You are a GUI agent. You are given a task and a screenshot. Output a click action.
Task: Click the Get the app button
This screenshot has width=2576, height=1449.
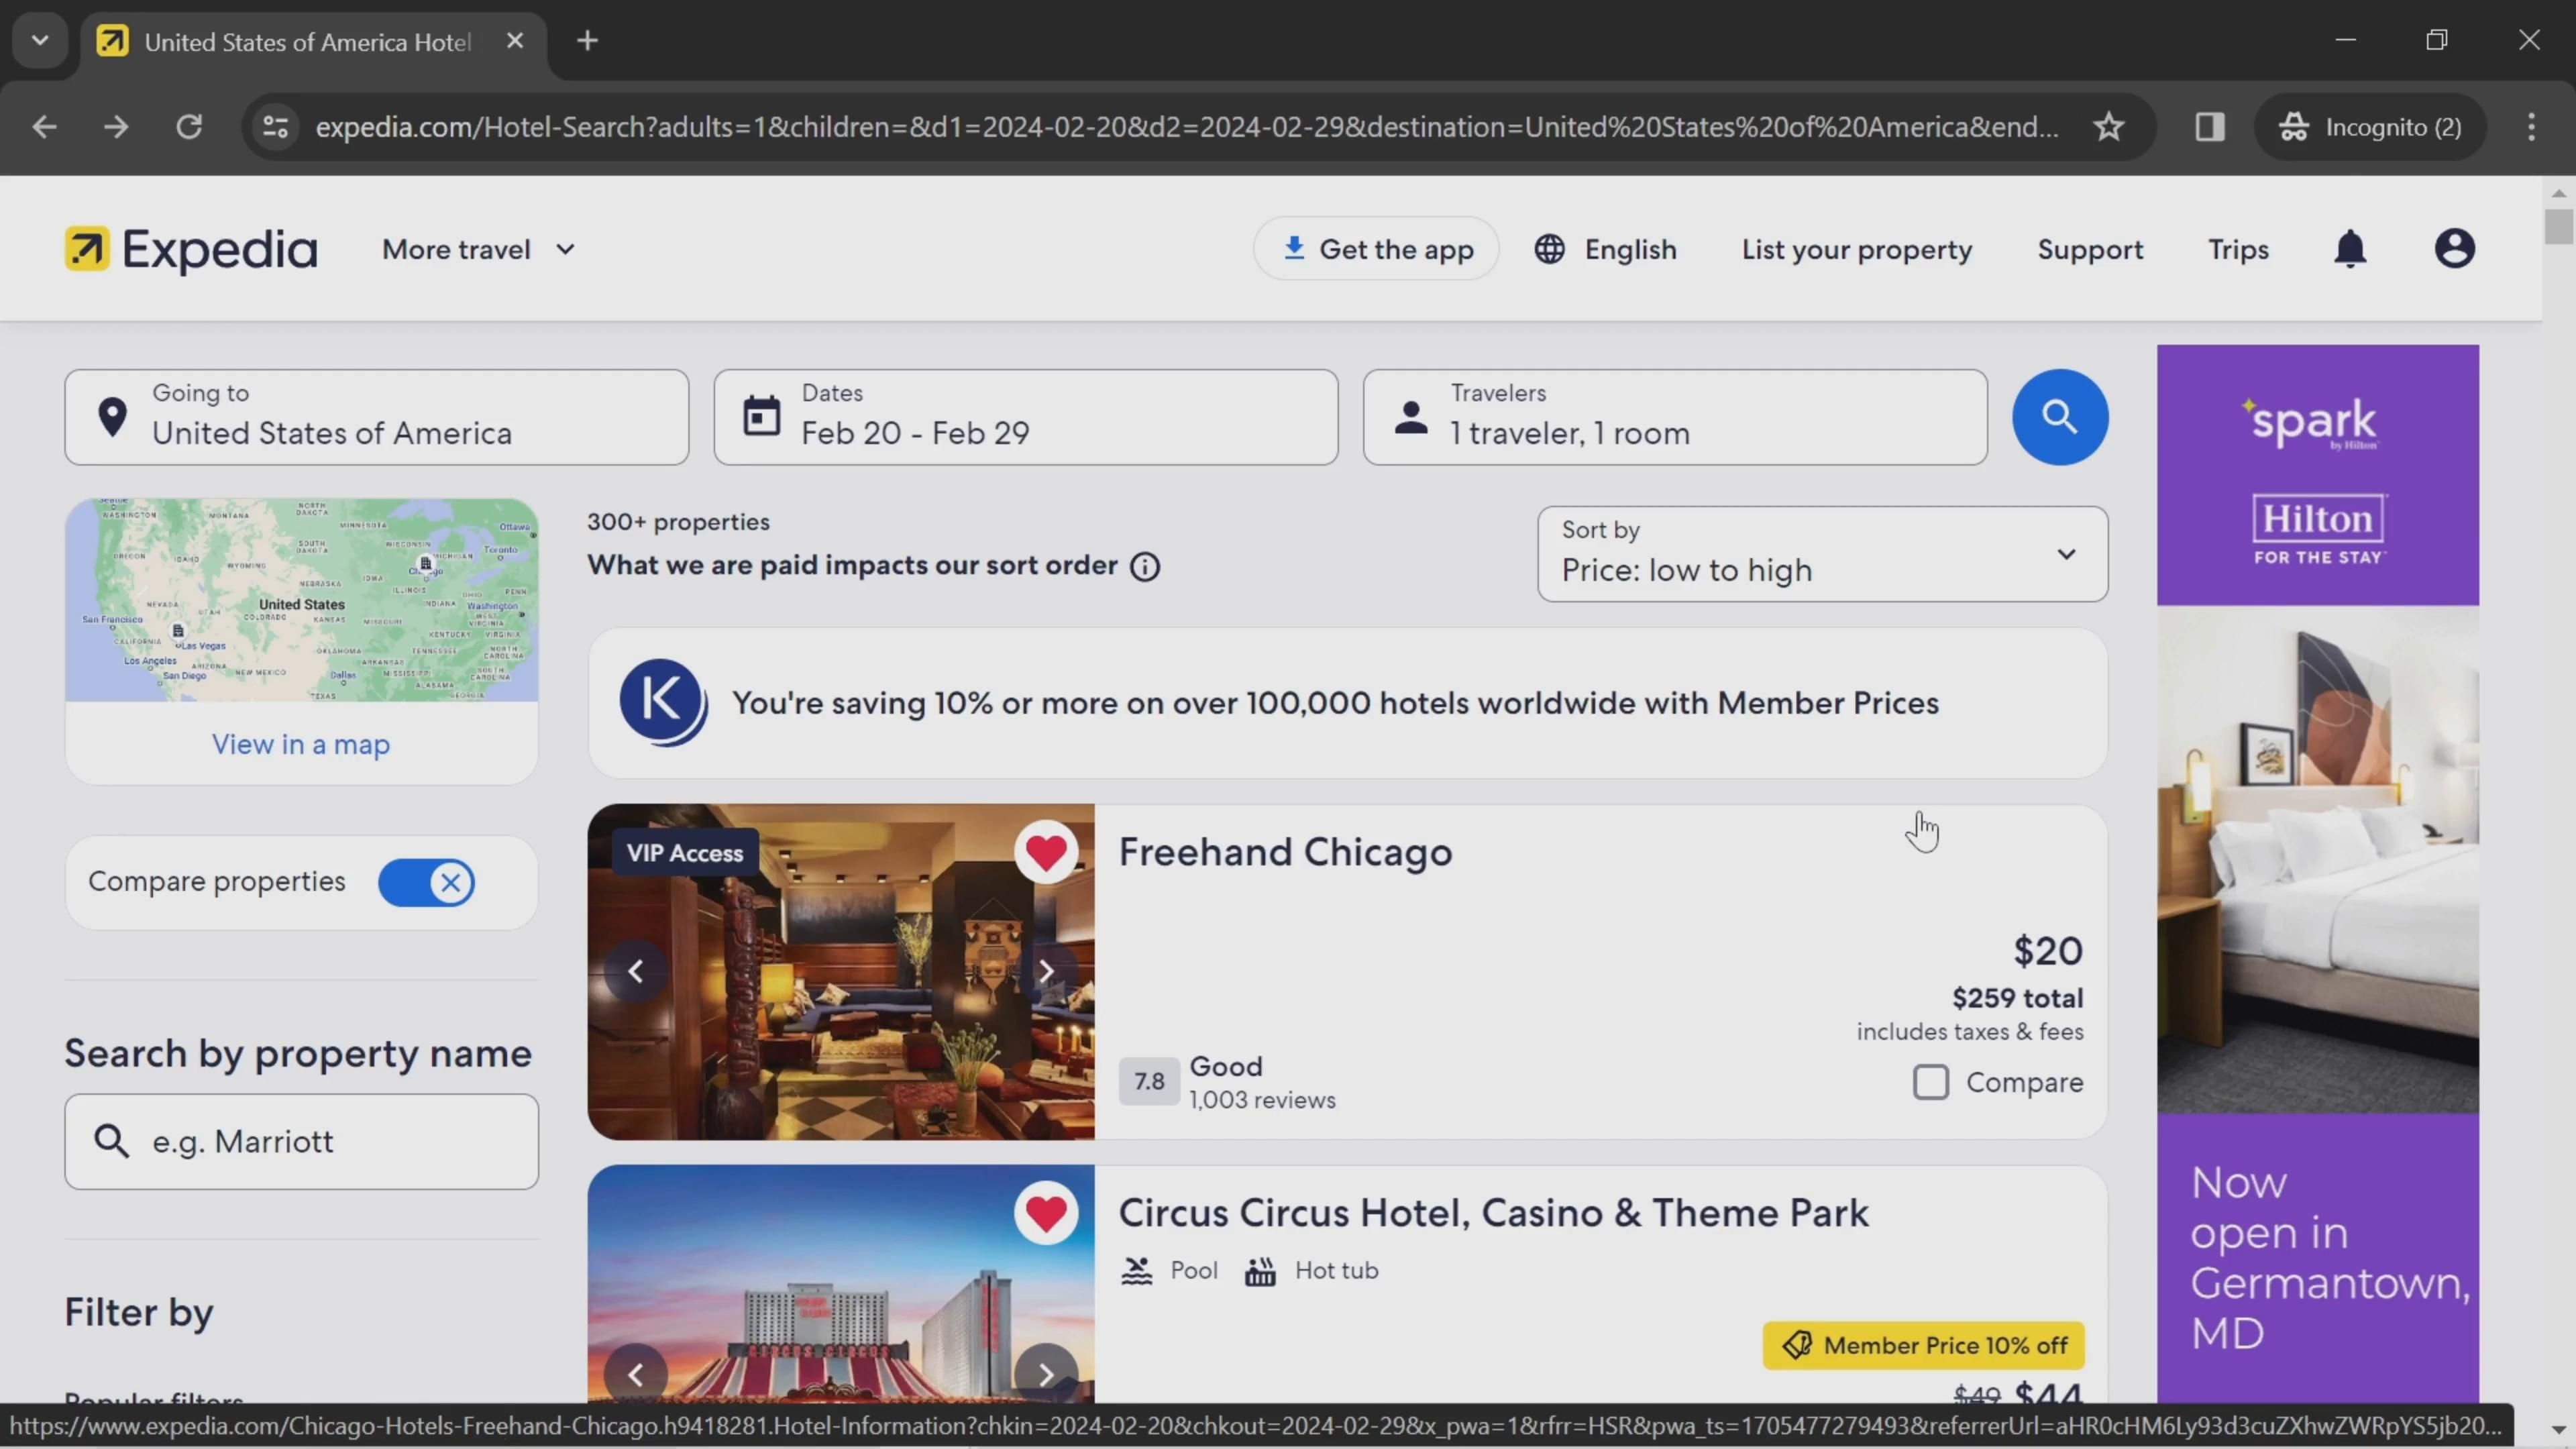(1375, 249)
